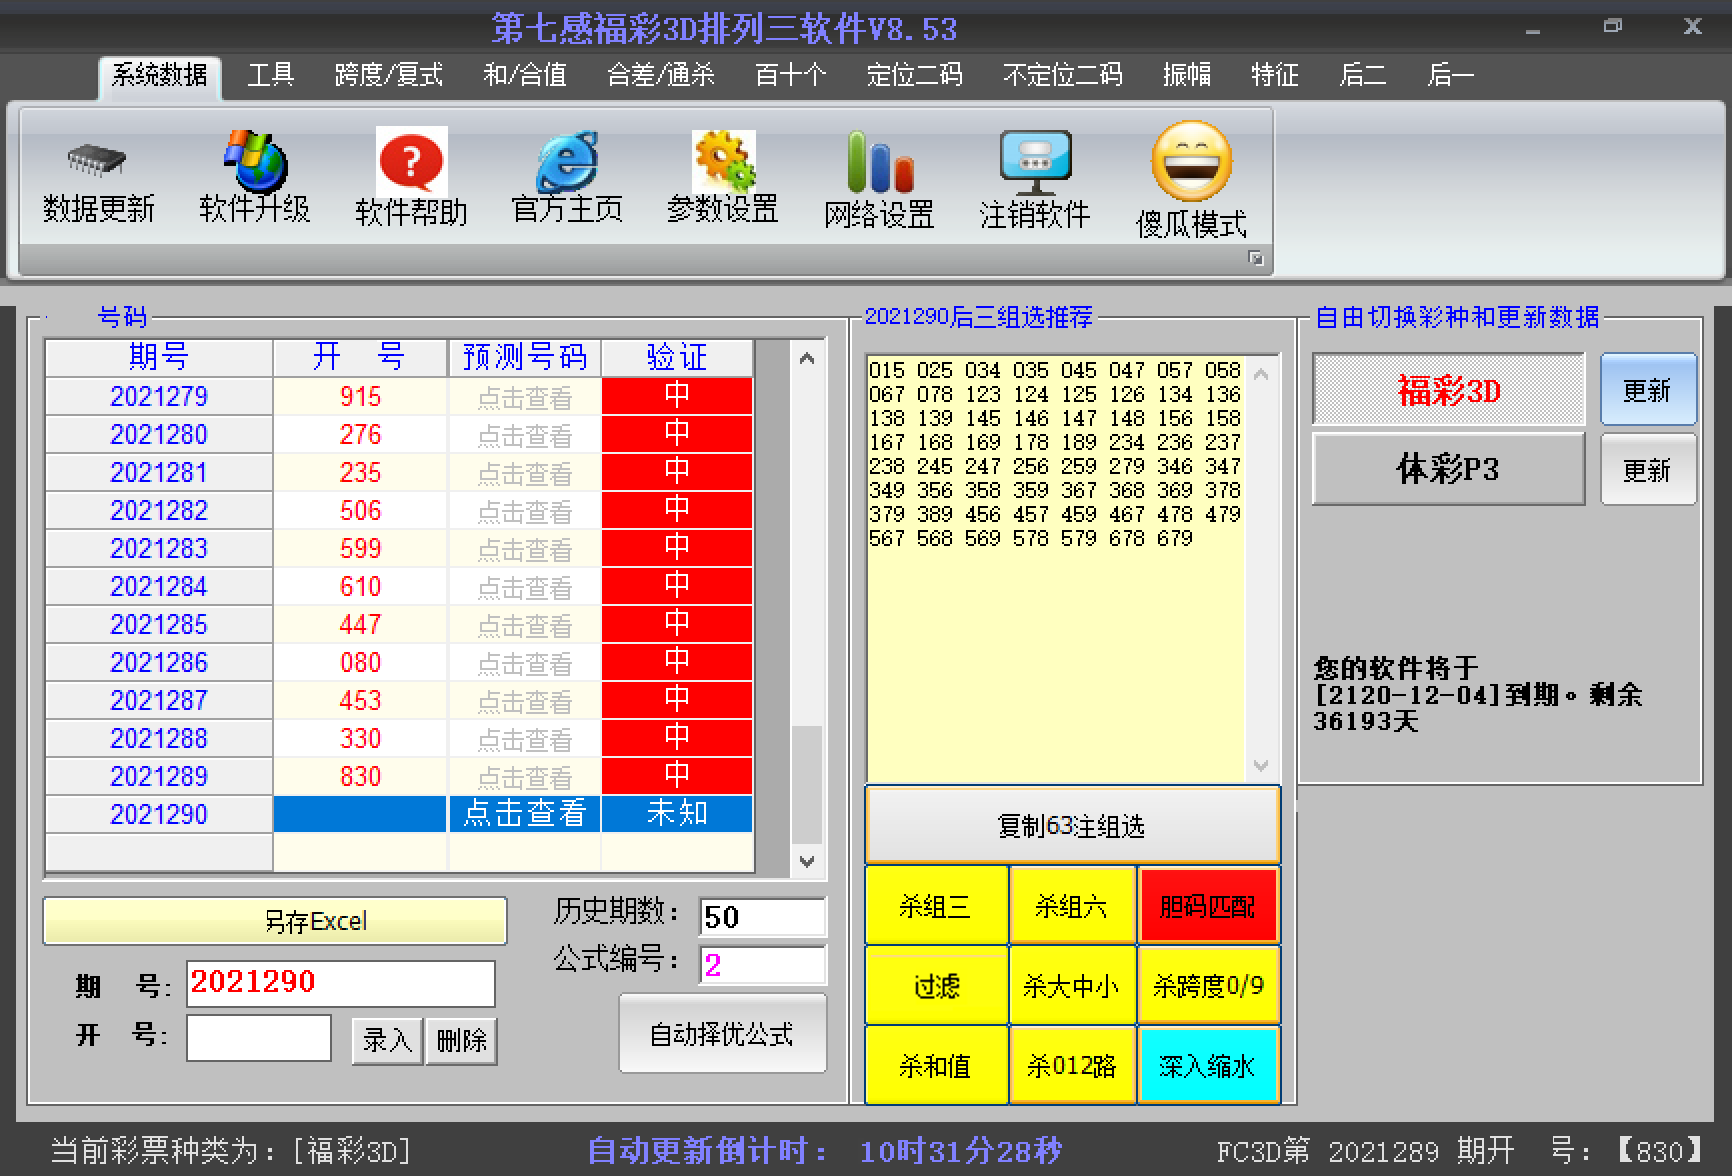1732x1176 pixels.
Task: Click red 胆码匹配 button
Action: [1208, 906]
